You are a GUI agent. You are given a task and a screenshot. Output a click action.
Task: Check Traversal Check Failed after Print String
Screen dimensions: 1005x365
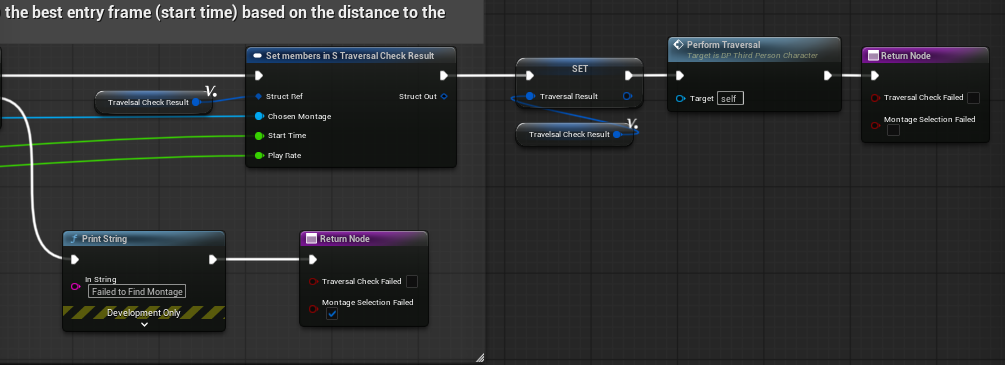pyautogui.click(x=412, y=281)
